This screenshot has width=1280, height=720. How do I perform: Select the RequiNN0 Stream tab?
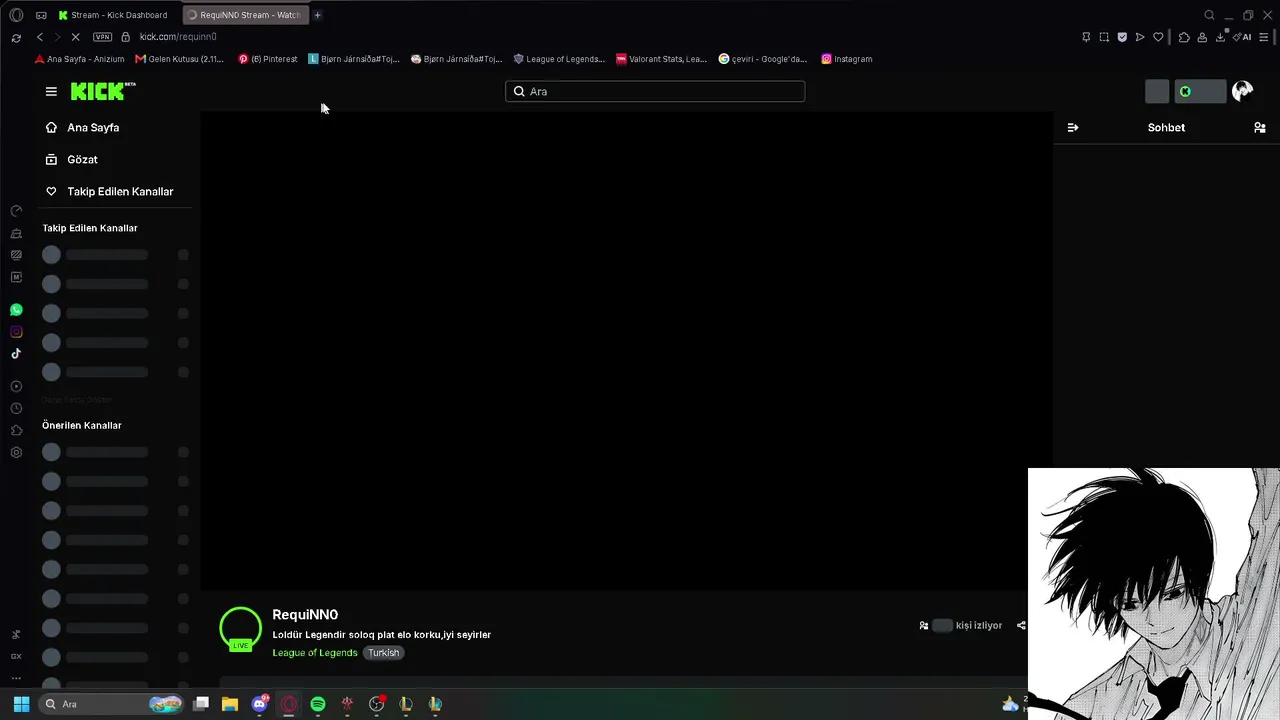pyautogui.click(x=245, y=15)
